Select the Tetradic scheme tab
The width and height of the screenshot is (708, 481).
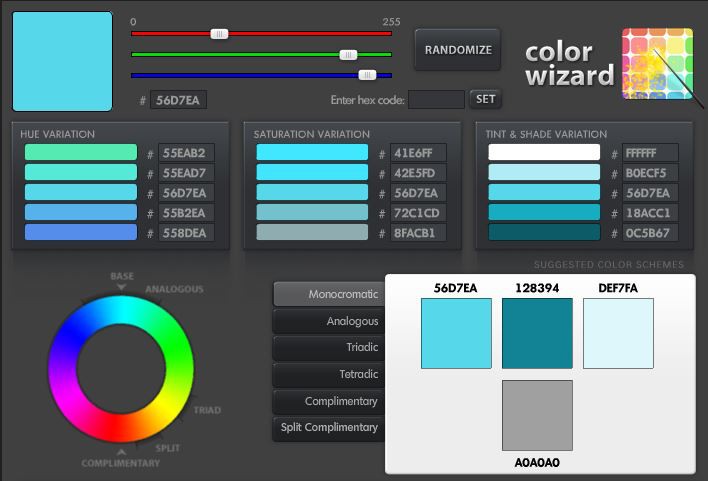pos(330,374)
